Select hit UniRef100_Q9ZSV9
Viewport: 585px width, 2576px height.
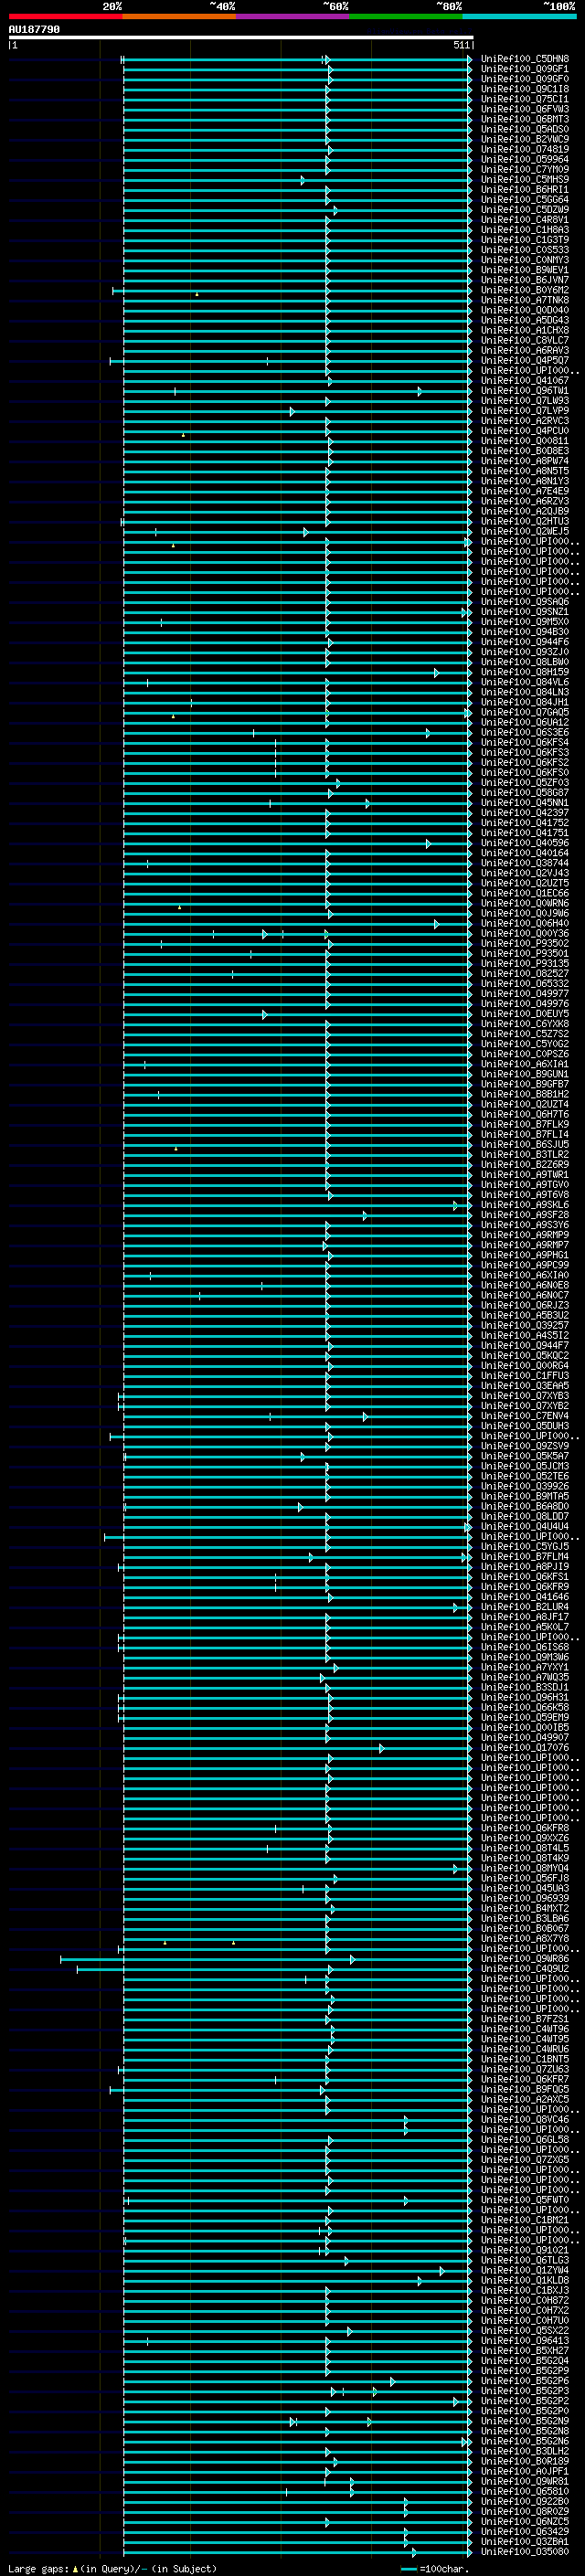[x=525, y=1446]
